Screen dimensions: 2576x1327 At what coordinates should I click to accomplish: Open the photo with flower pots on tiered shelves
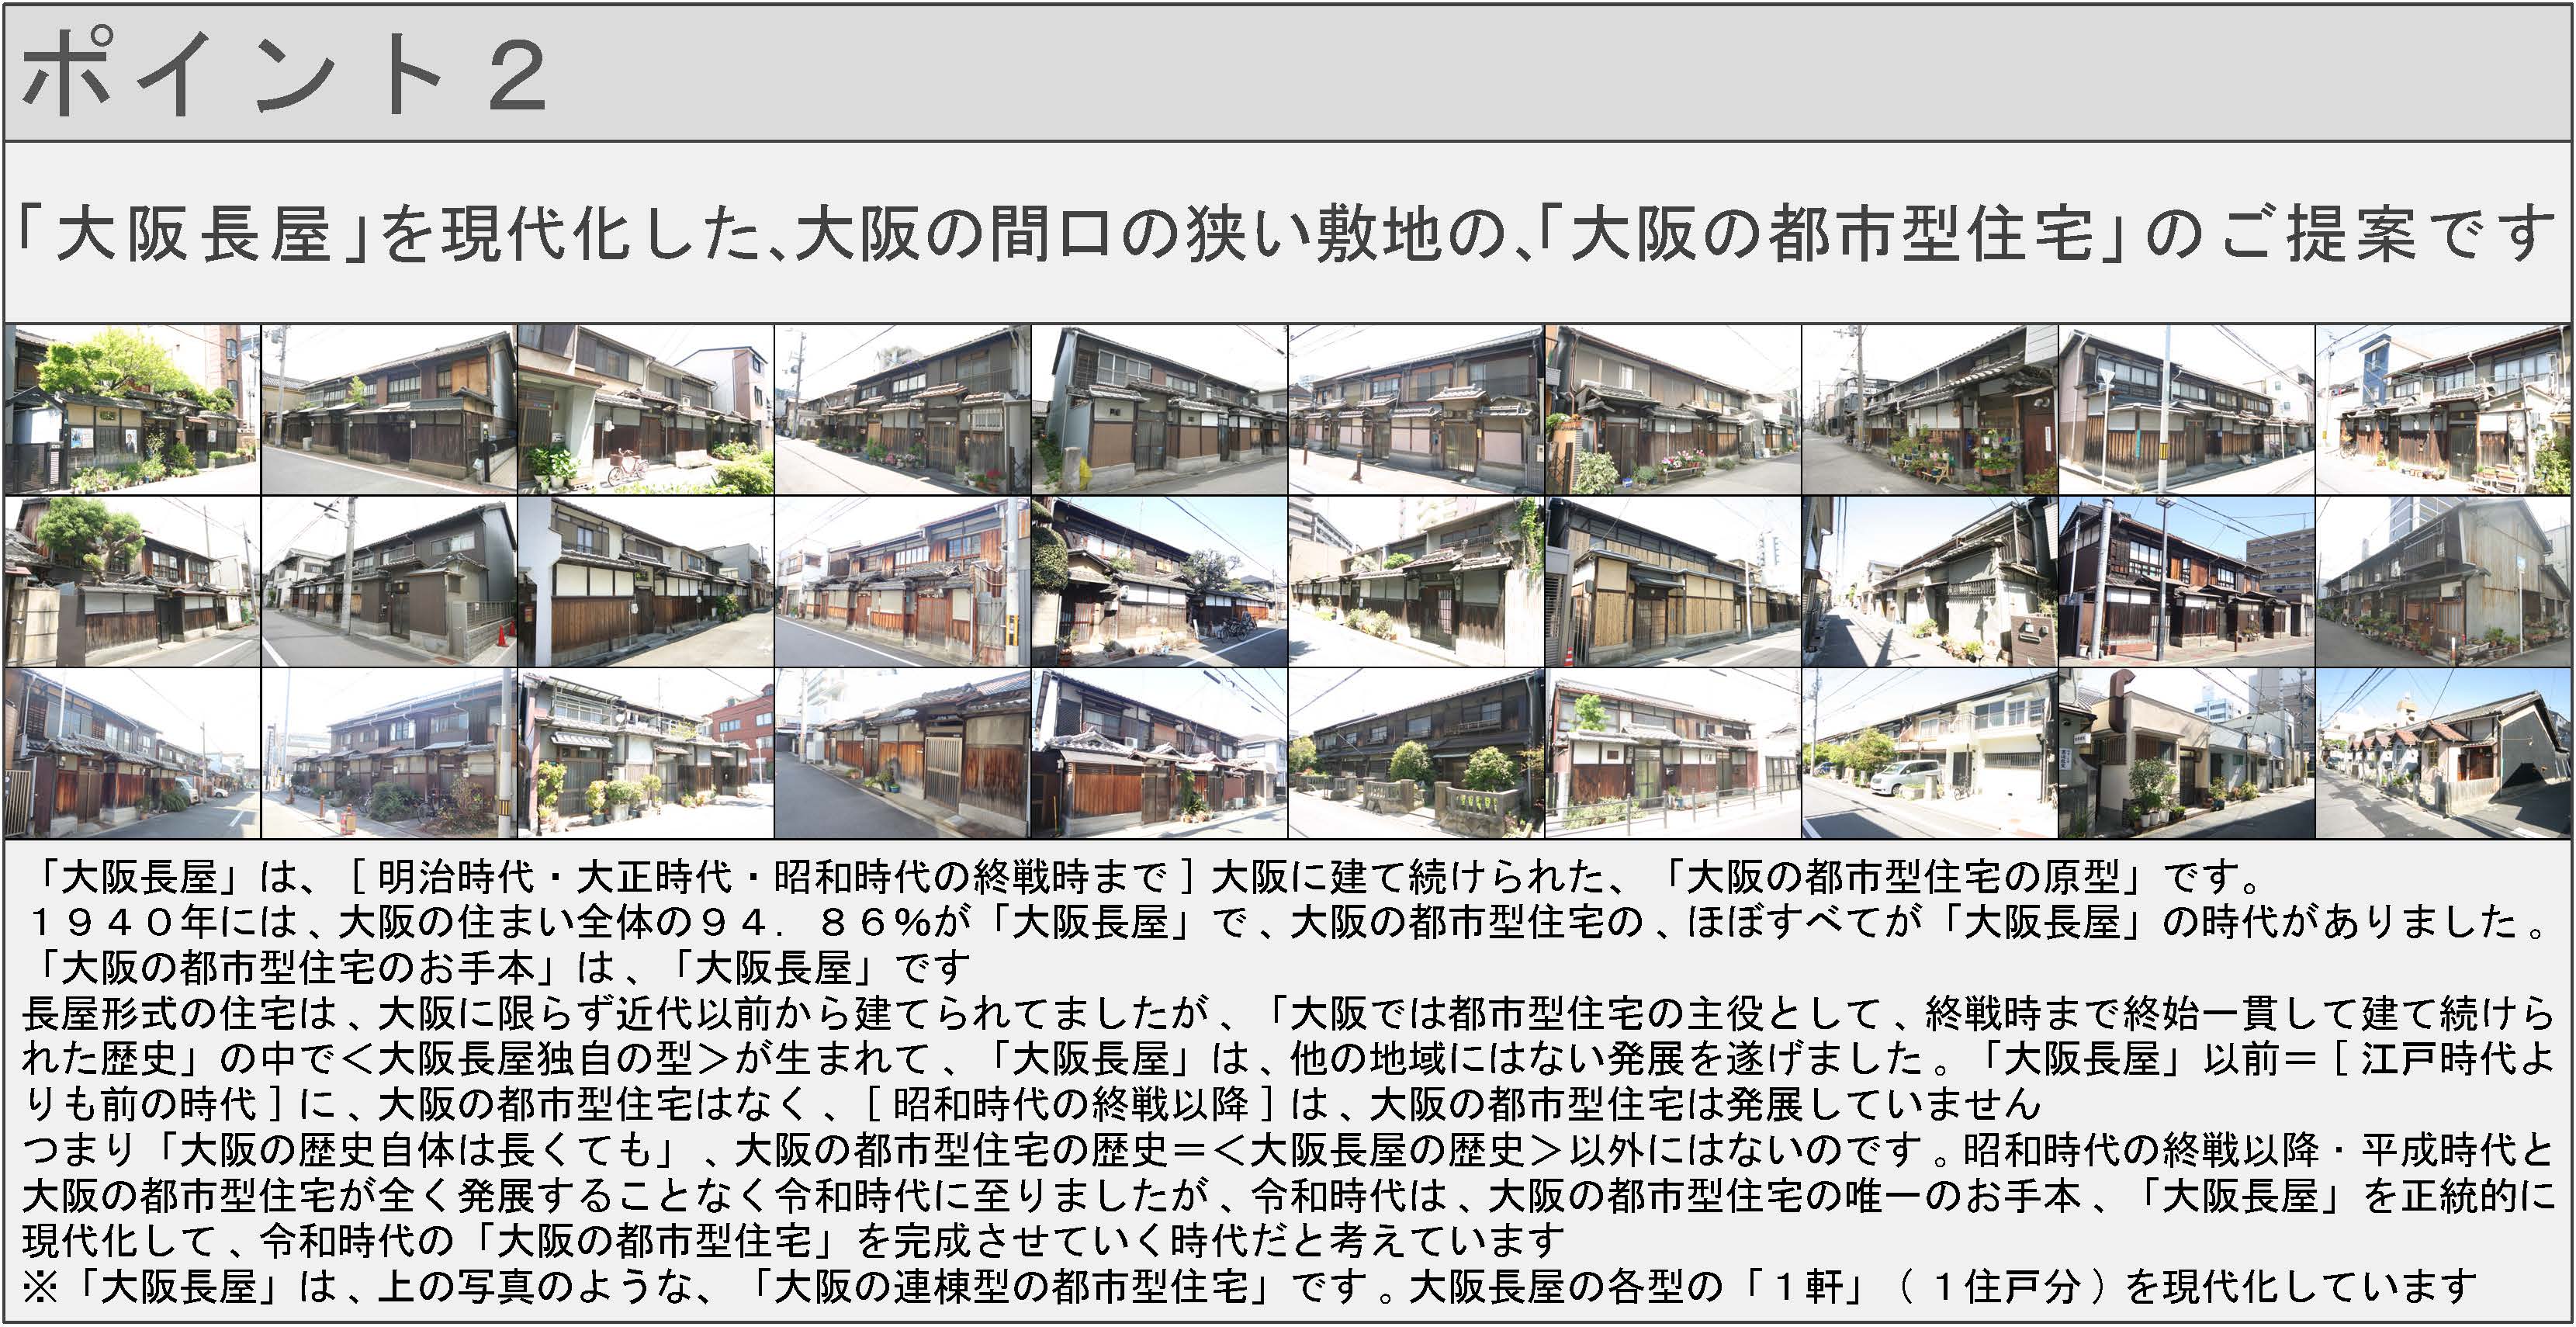(1930, 409)
